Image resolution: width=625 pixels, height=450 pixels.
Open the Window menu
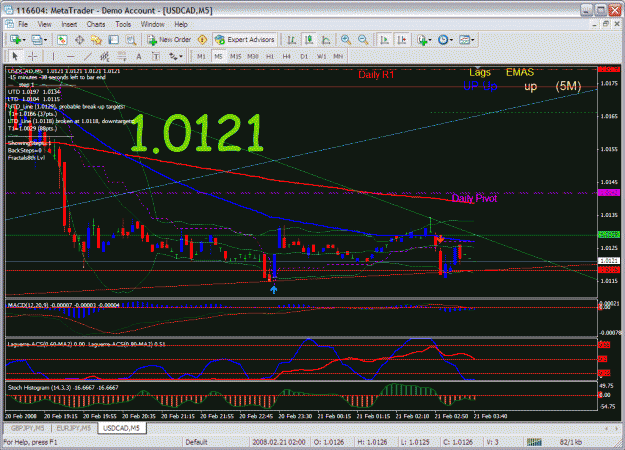pos(152,24)
